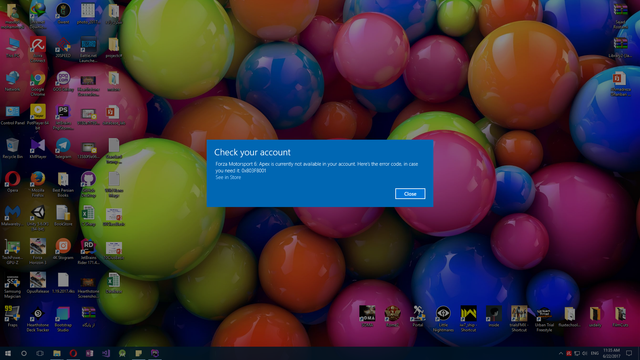Close the Check your account dialog
This screenshot has height=360, width=640.
pyautogui.click(x=410, y=193)
